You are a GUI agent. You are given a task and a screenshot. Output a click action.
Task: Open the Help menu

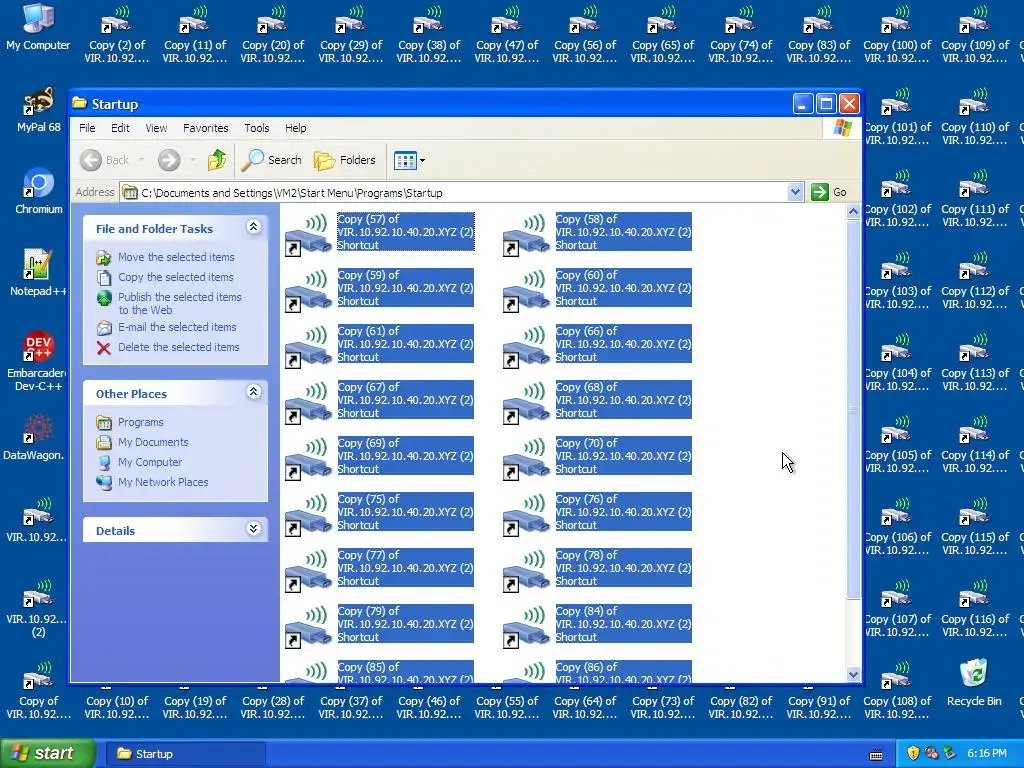tap(295, 128)
